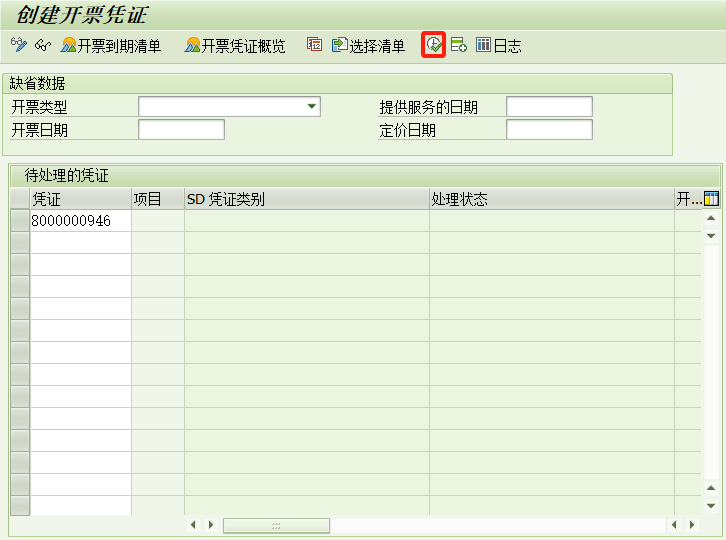Open 开票到期清单 billing due list
This screenshot has height=540, width=726.
(x=111, y=45)
